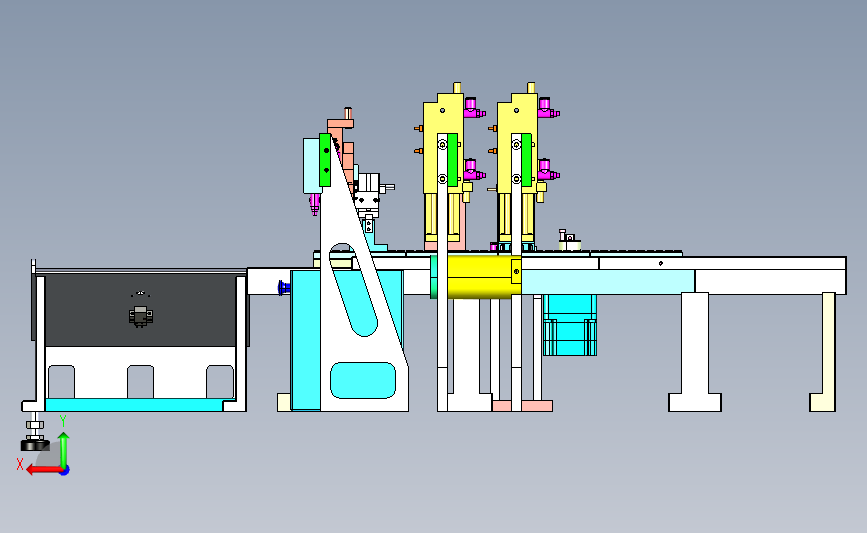Select the cyan base strip of the left bin
The image size is (867, 533).
(134, 405)
